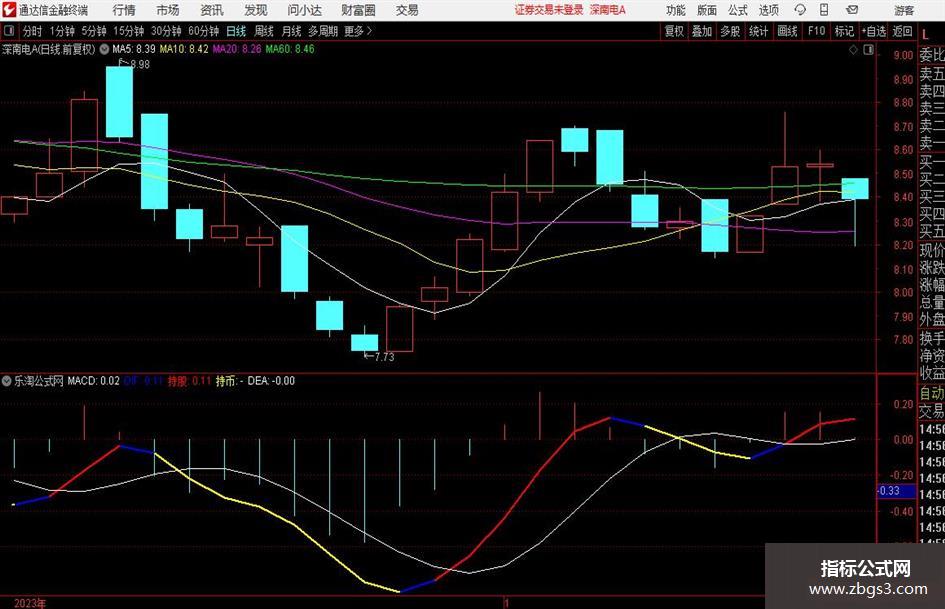Toggle the 乐淘公式网 indicator circle button
Screen dimensions: 945x609
[x=7, y=381]
